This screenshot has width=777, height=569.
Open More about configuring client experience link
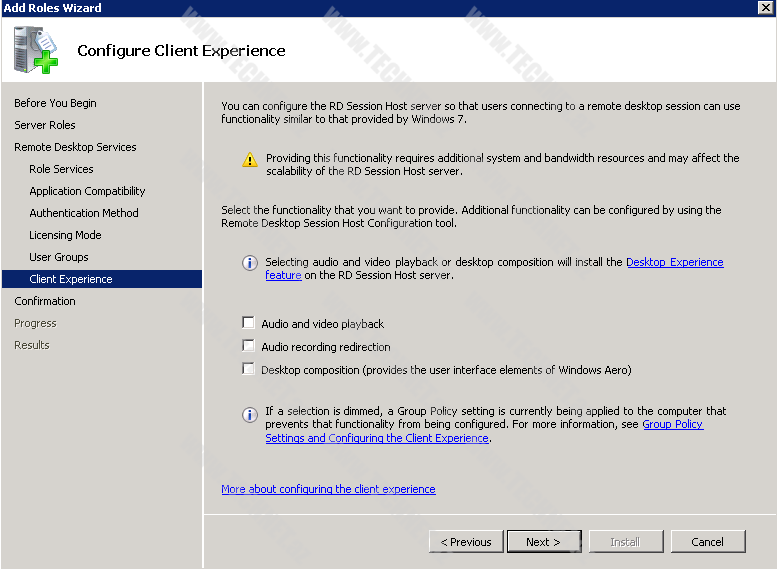(x=328, y=489)
